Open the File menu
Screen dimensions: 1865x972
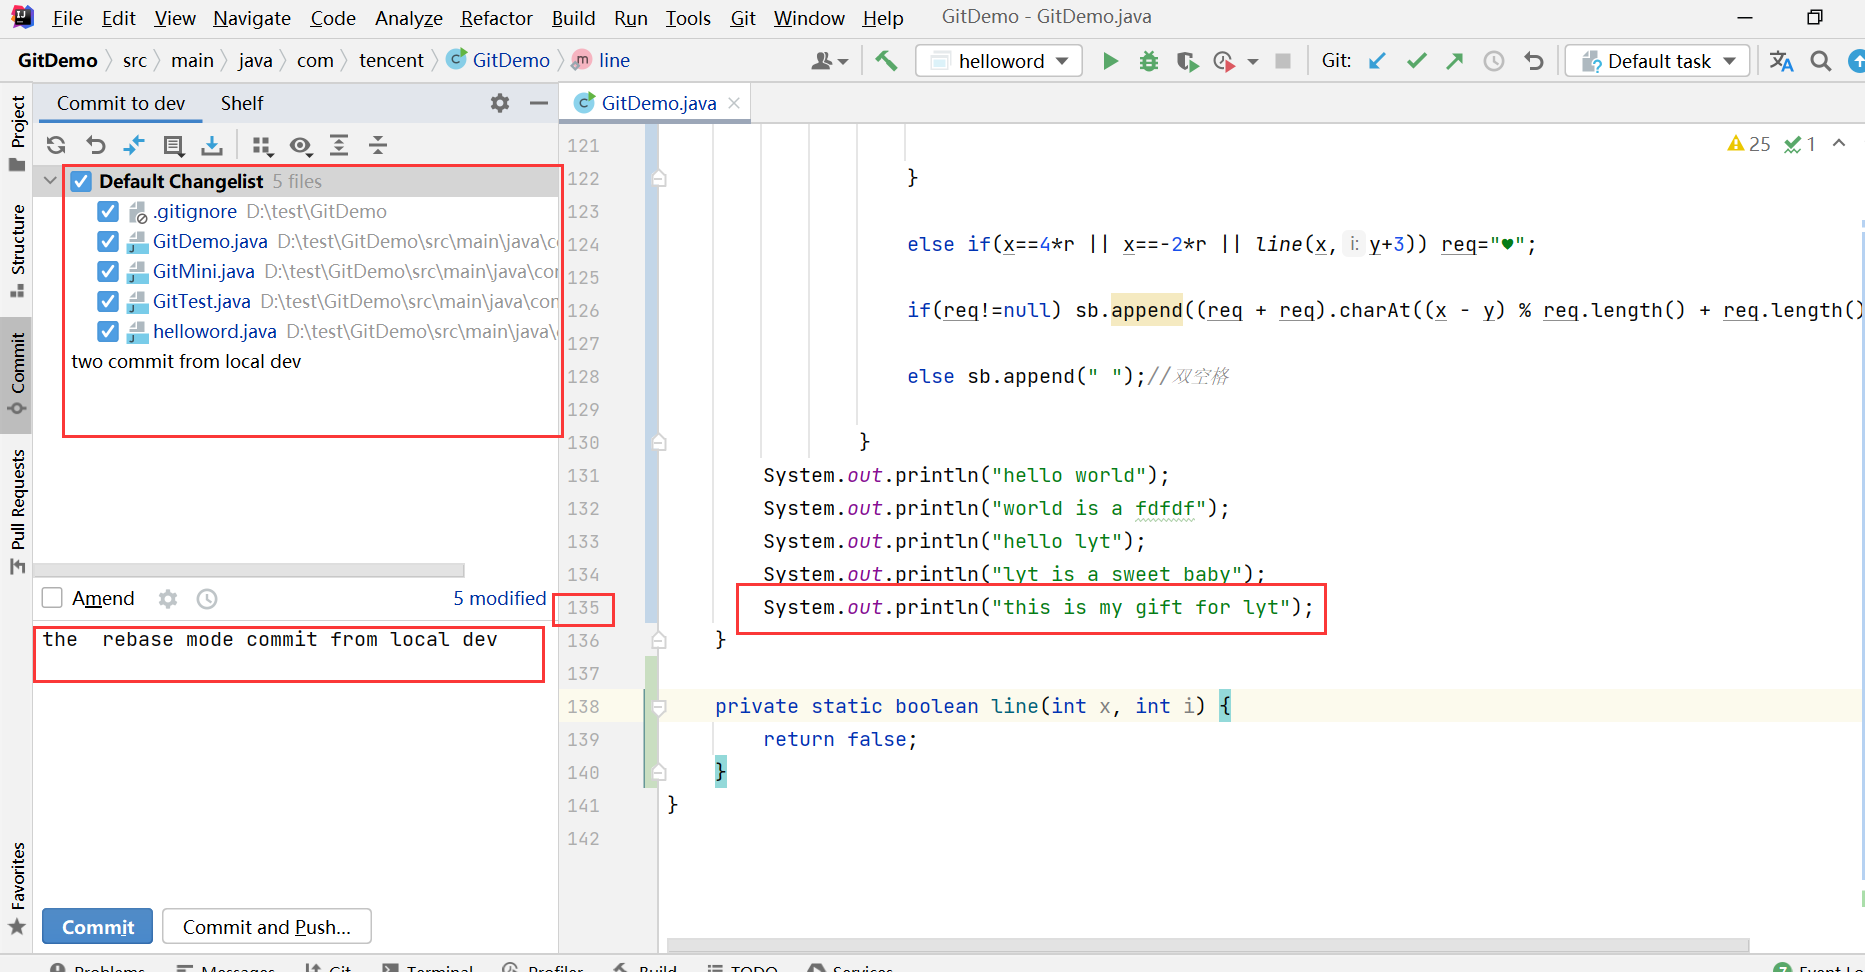tap(68, 18)
